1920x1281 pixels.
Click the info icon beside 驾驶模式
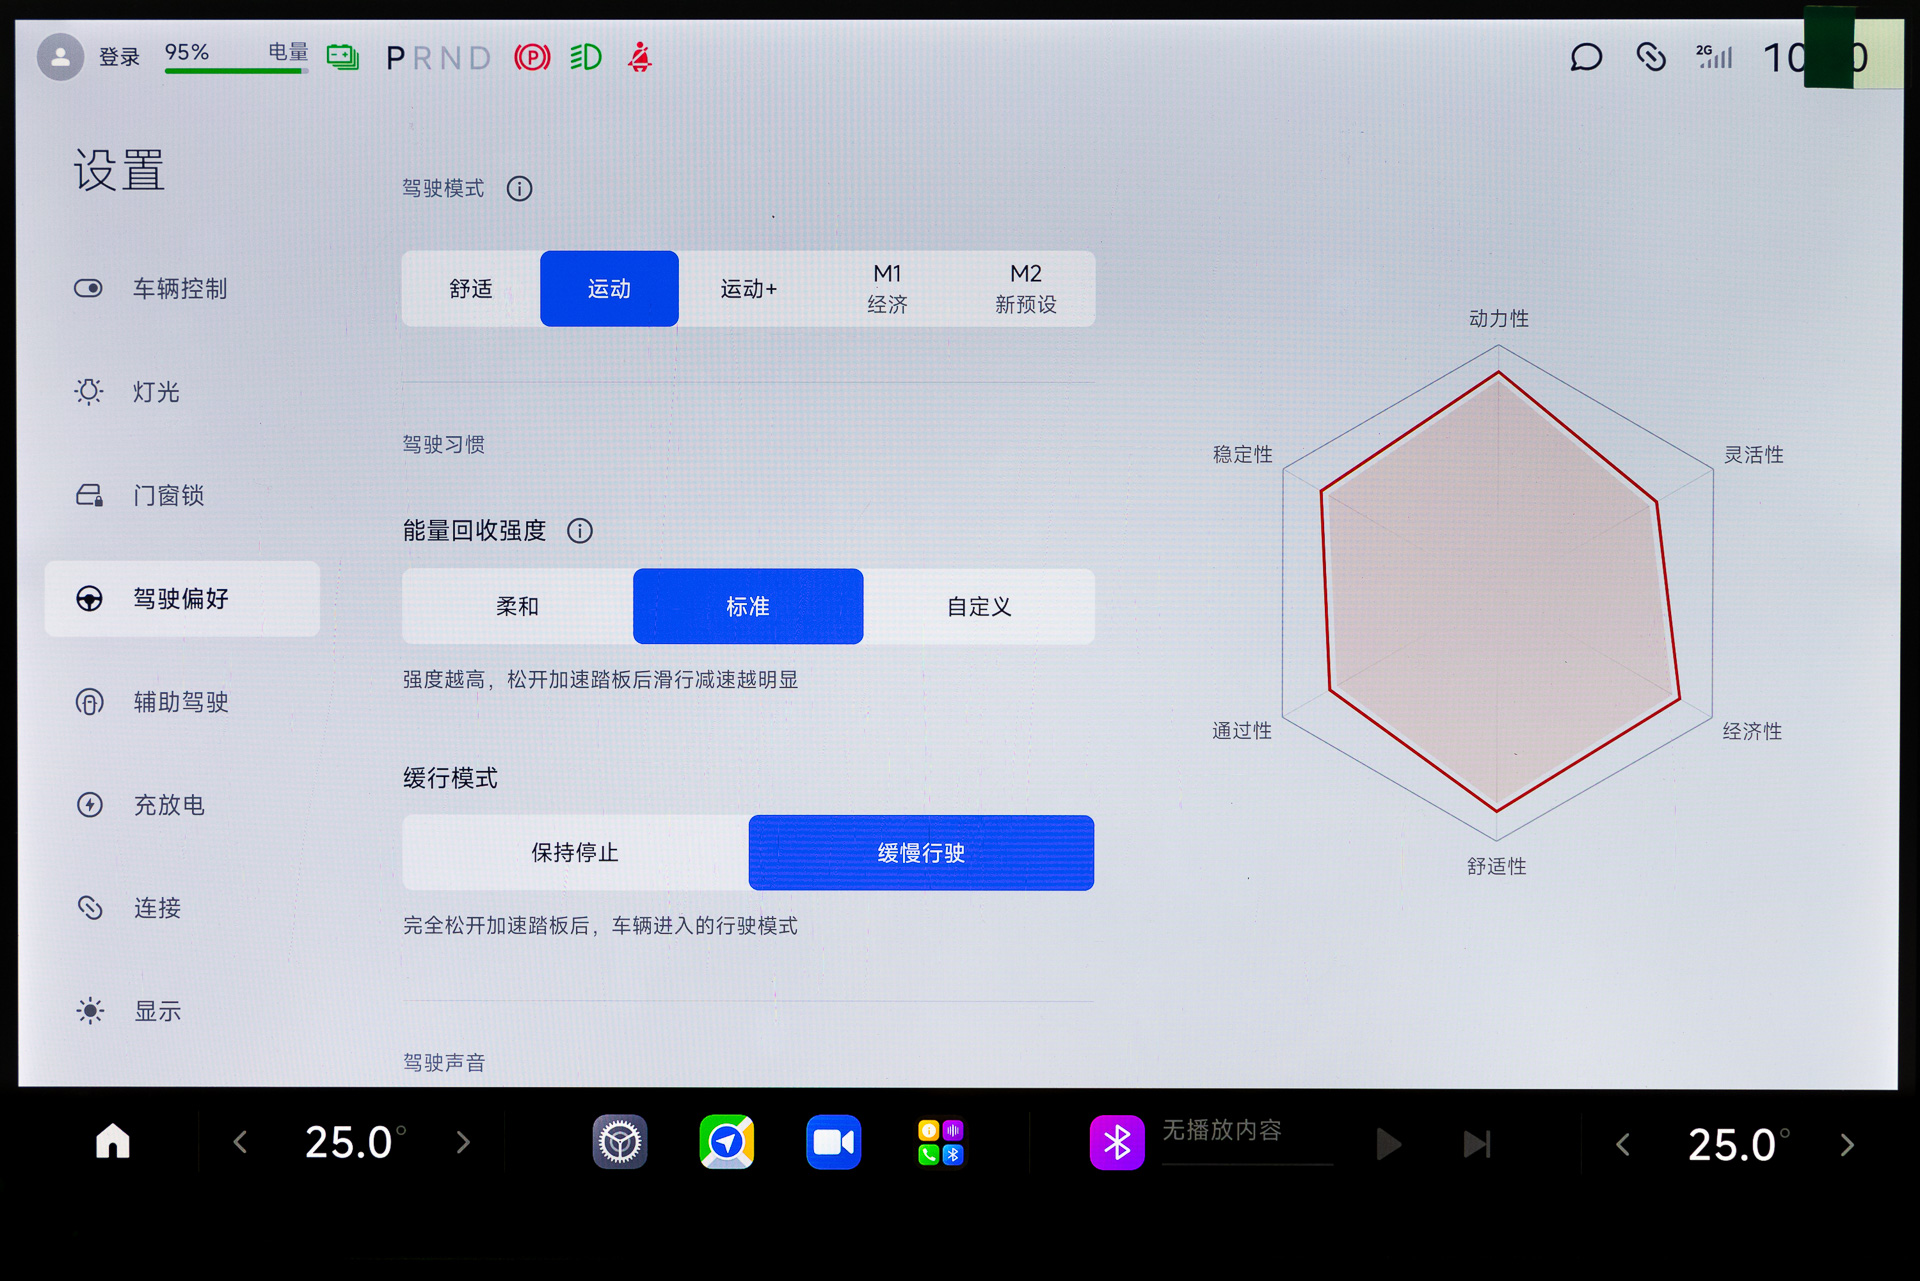tap(519, 189)
